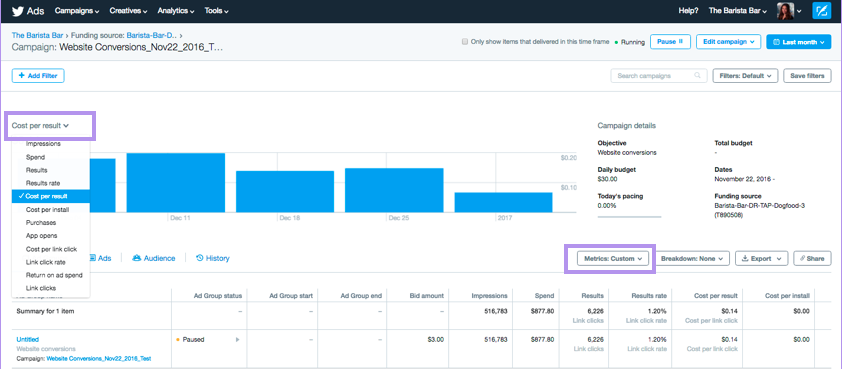Click the Dec 18 chart bar
This screenshot has width=842, height=369.
285,192
